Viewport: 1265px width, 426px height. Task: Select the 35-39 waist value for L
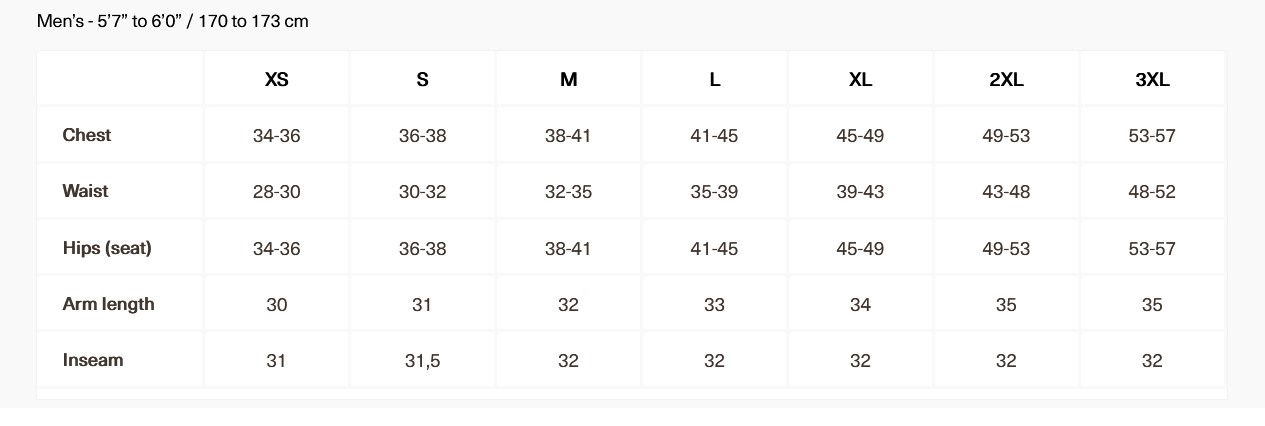pyautogui.click(x=714, y=192)
